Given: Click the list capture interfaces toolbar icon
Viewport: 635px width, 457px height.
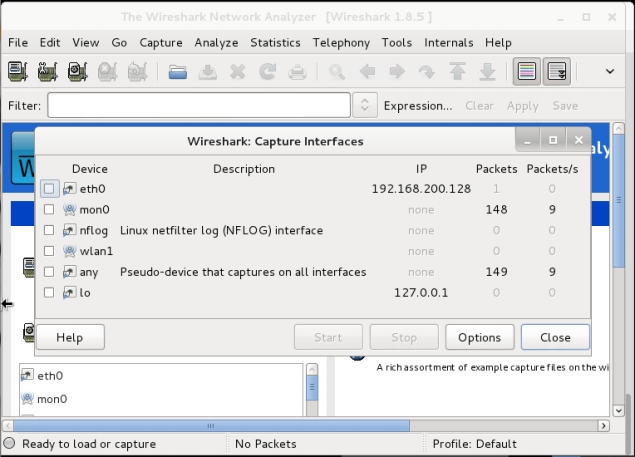Looking at the screenshot, I should [x=17, y=72].
